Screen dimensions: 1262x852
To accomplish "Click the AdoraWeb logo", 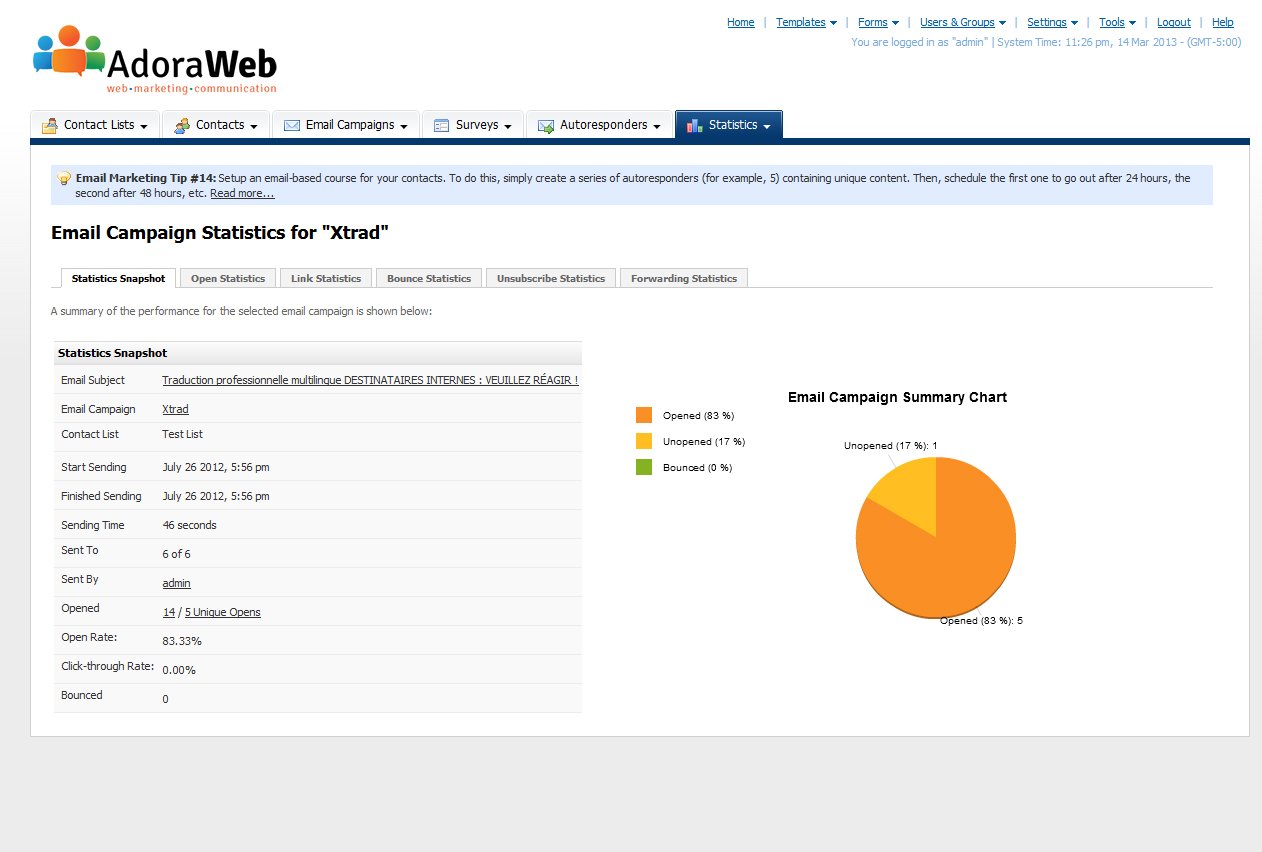I will pyautogui.click(x=155, y=60).
